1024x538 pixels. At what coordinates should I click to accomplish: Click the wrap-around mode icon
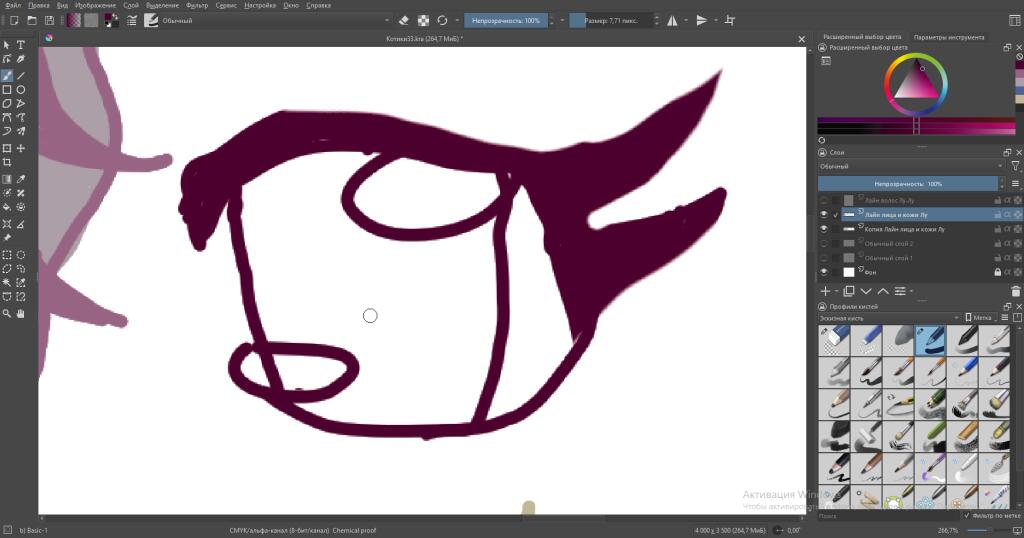tap(730, 21)
